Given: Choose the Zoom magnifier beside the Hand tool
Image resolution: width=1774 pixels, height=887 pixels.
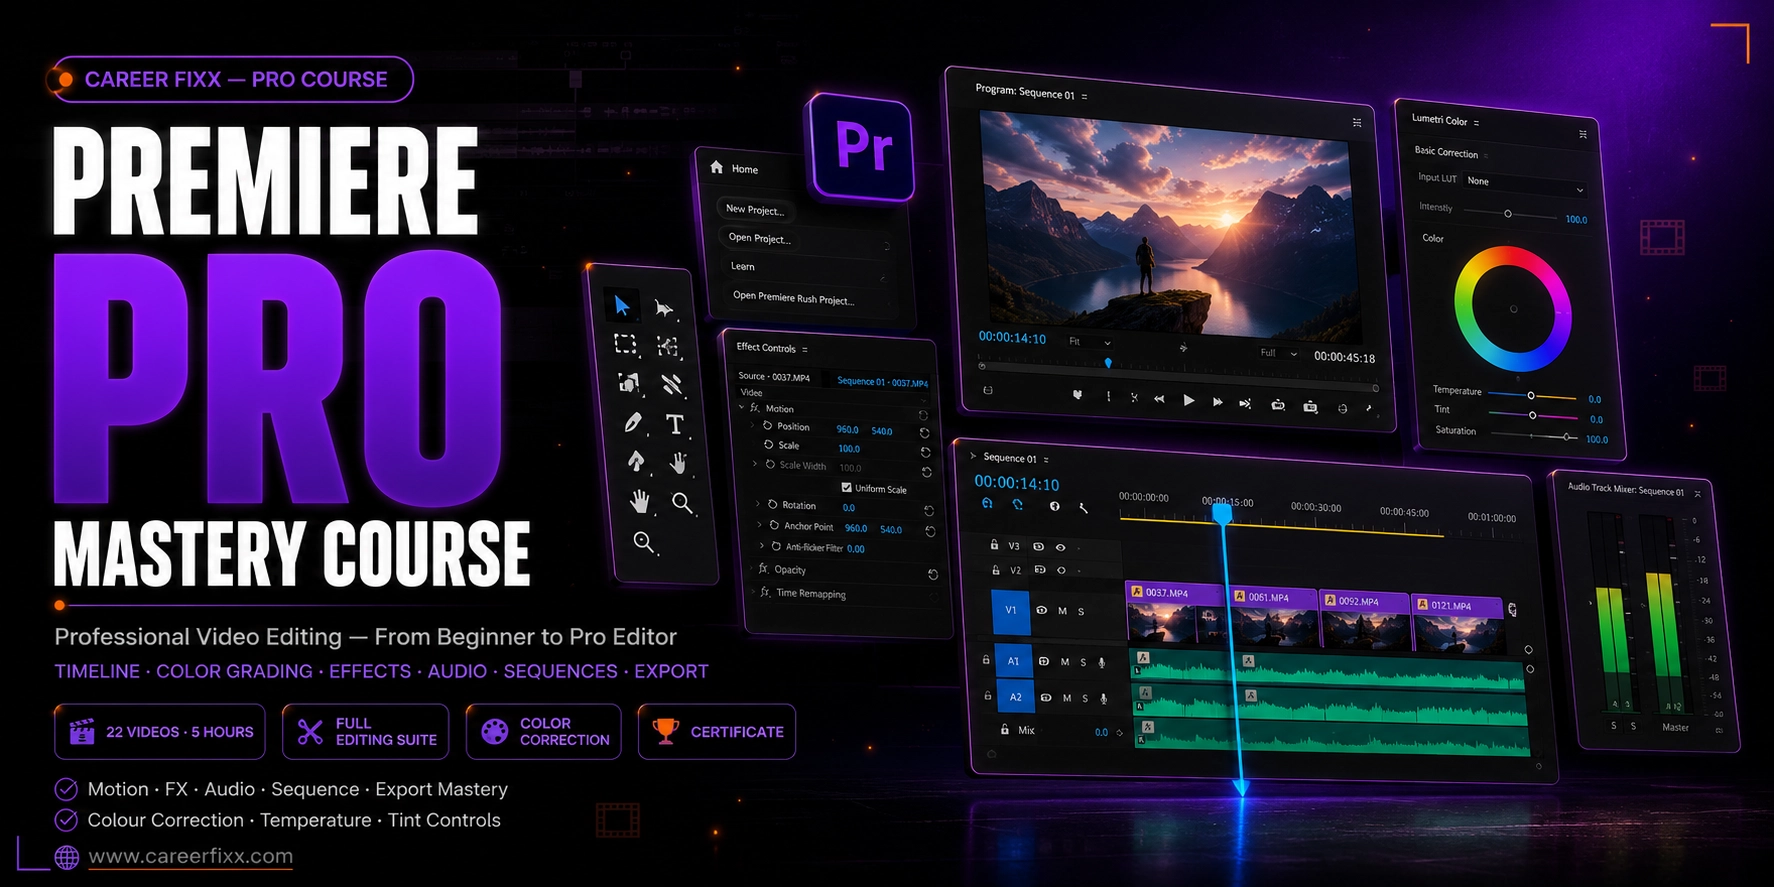Looking at the screenshot, I should pyautogui.click(x=683, y=503).
